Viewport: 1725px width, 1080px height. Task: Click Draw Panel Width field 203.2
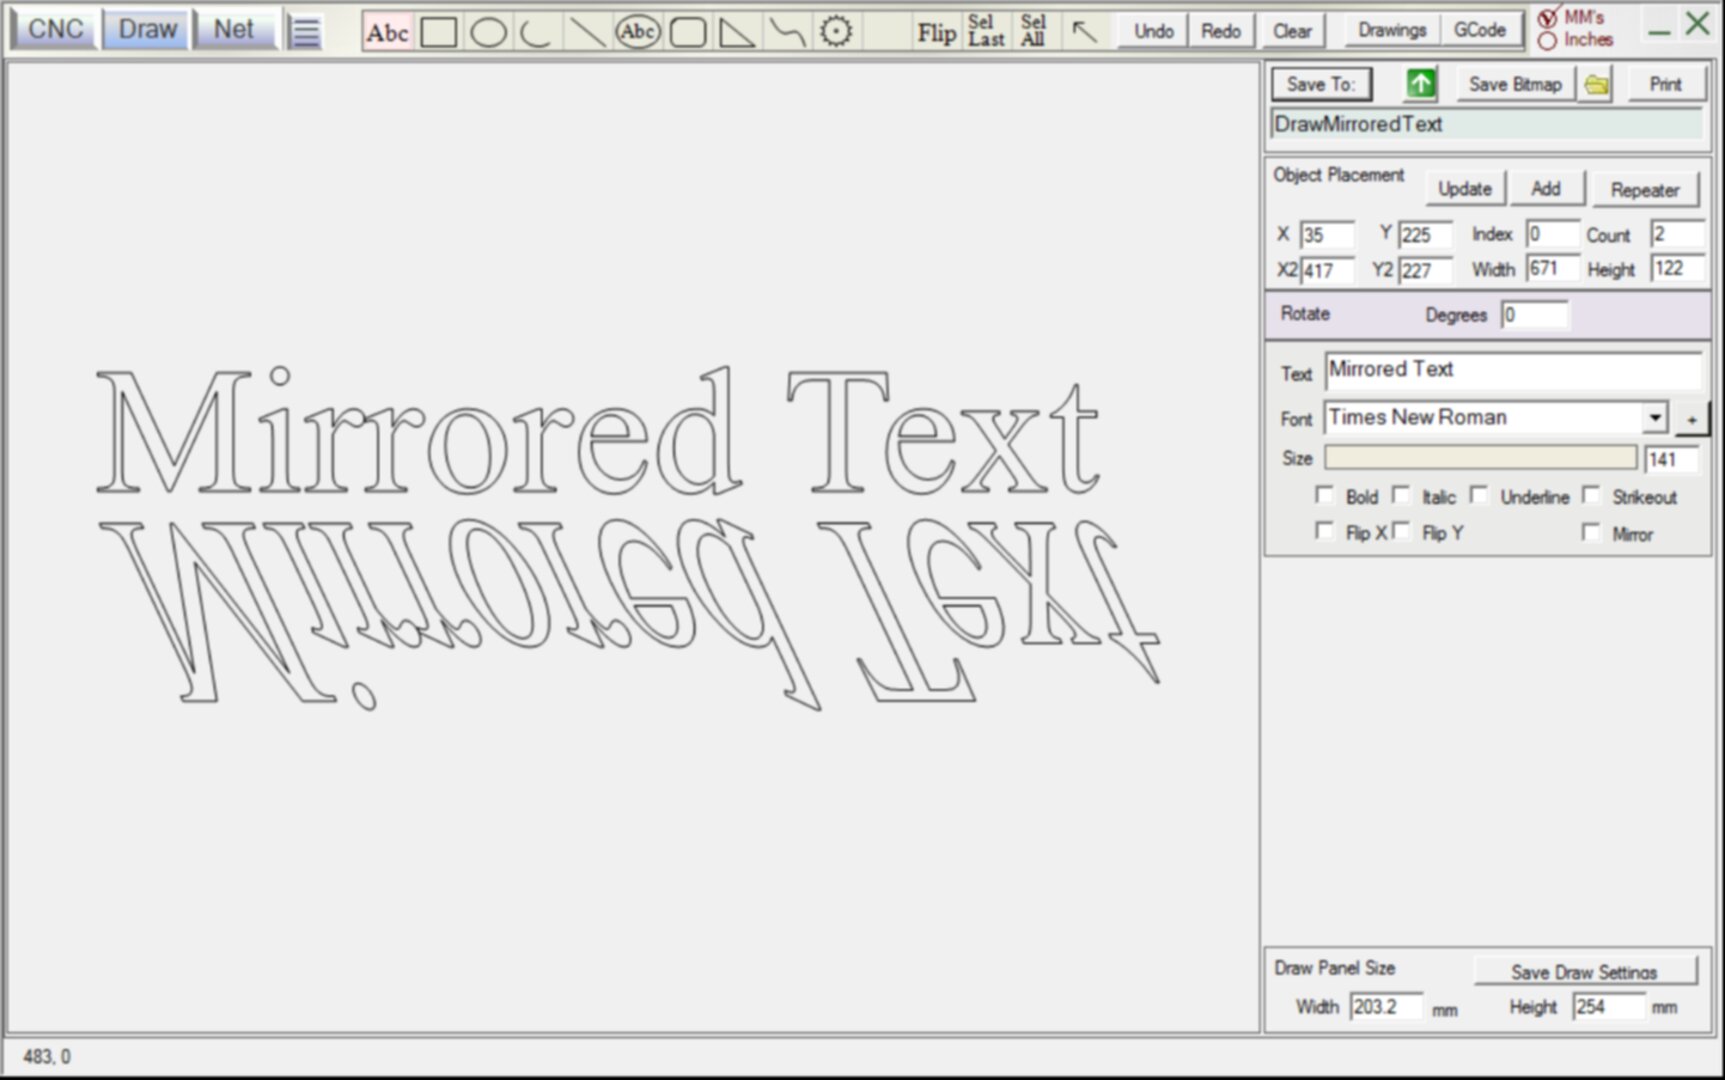coord(1386,1006)
